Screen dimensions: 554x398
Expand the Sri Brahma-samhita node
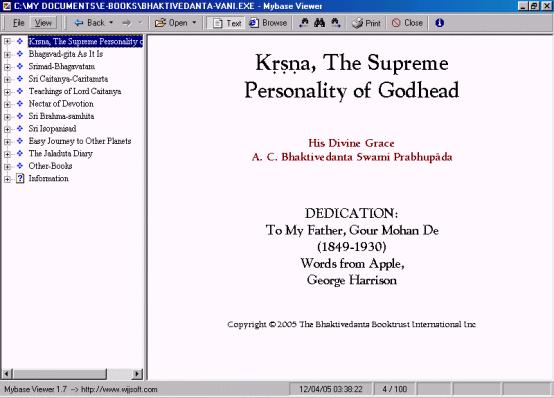pyautogui.click(x=7, y=117)
